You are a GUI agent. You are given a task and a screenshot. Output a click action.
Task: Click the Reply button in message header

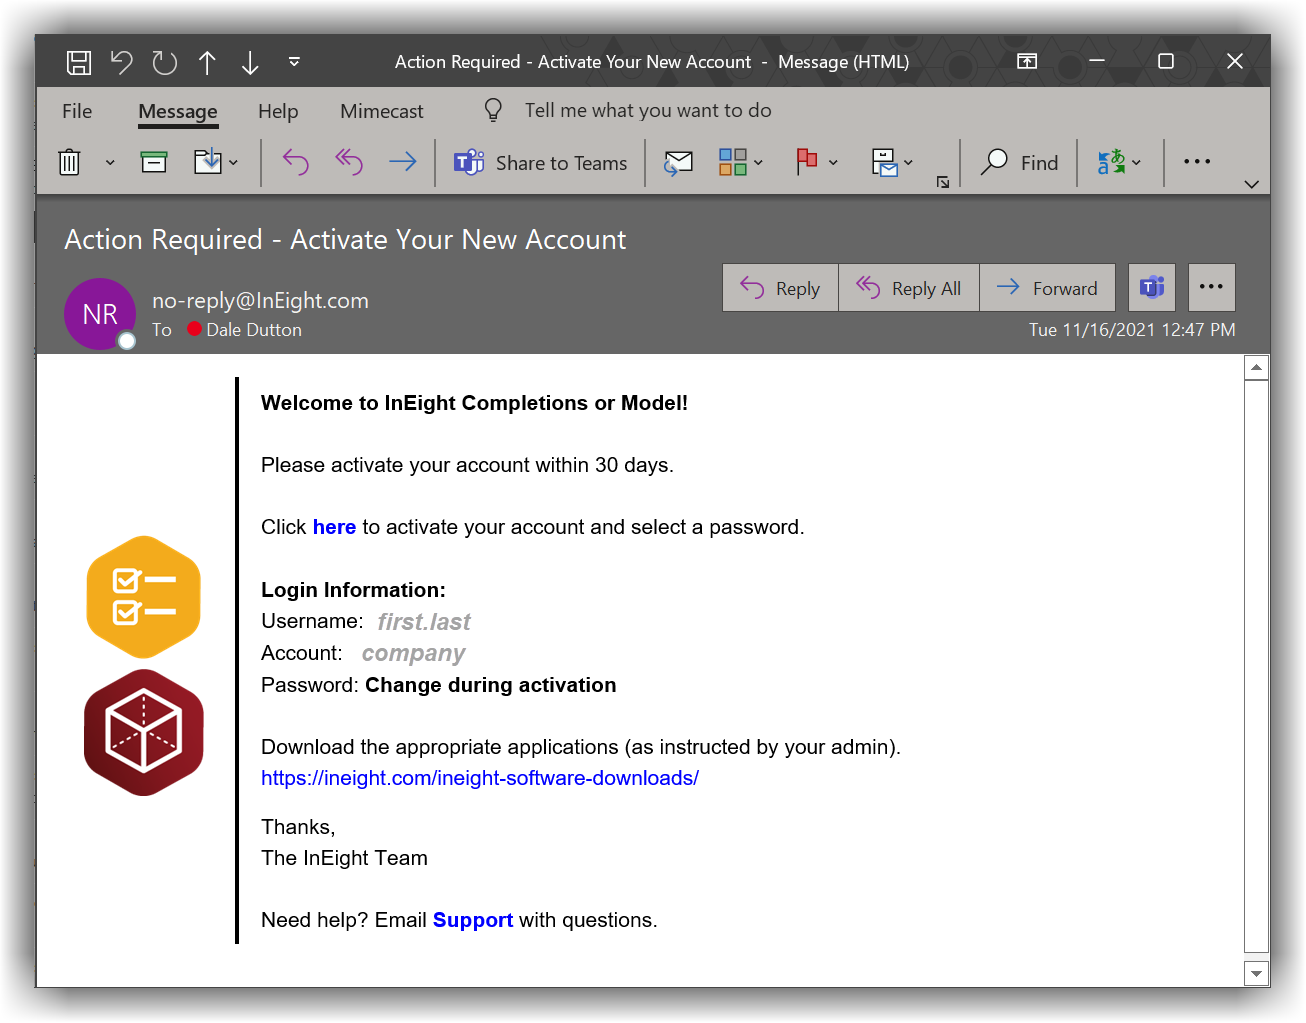(x=780, y=288)
